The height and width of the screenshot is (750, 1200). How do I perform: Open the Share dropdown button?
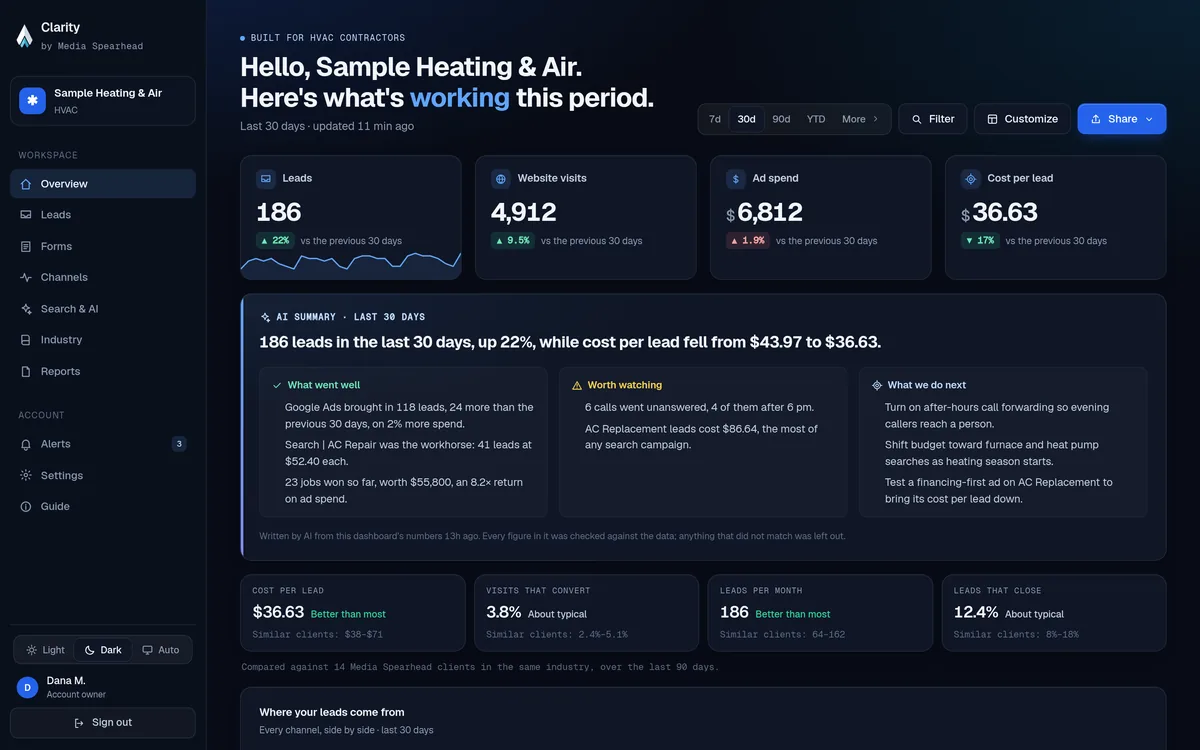click(x=1122, y=119)
